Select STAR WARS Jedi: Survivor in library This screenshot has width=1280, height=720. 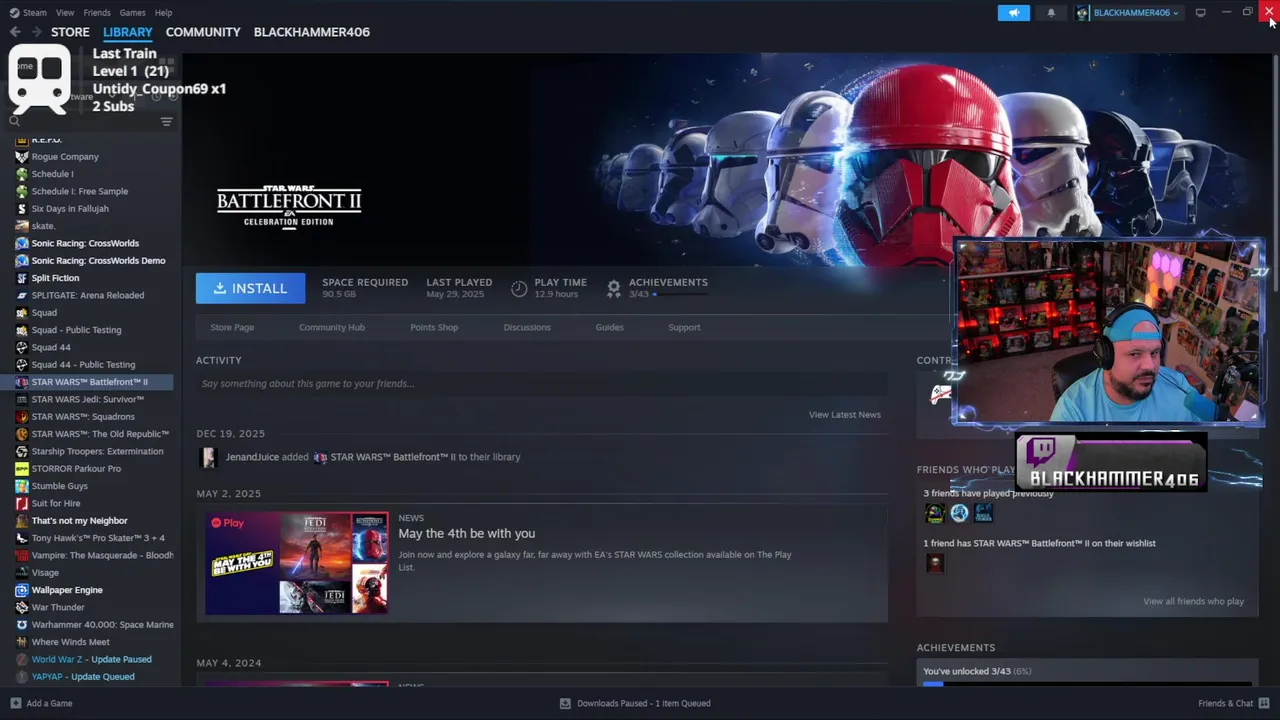pos(90,399)
